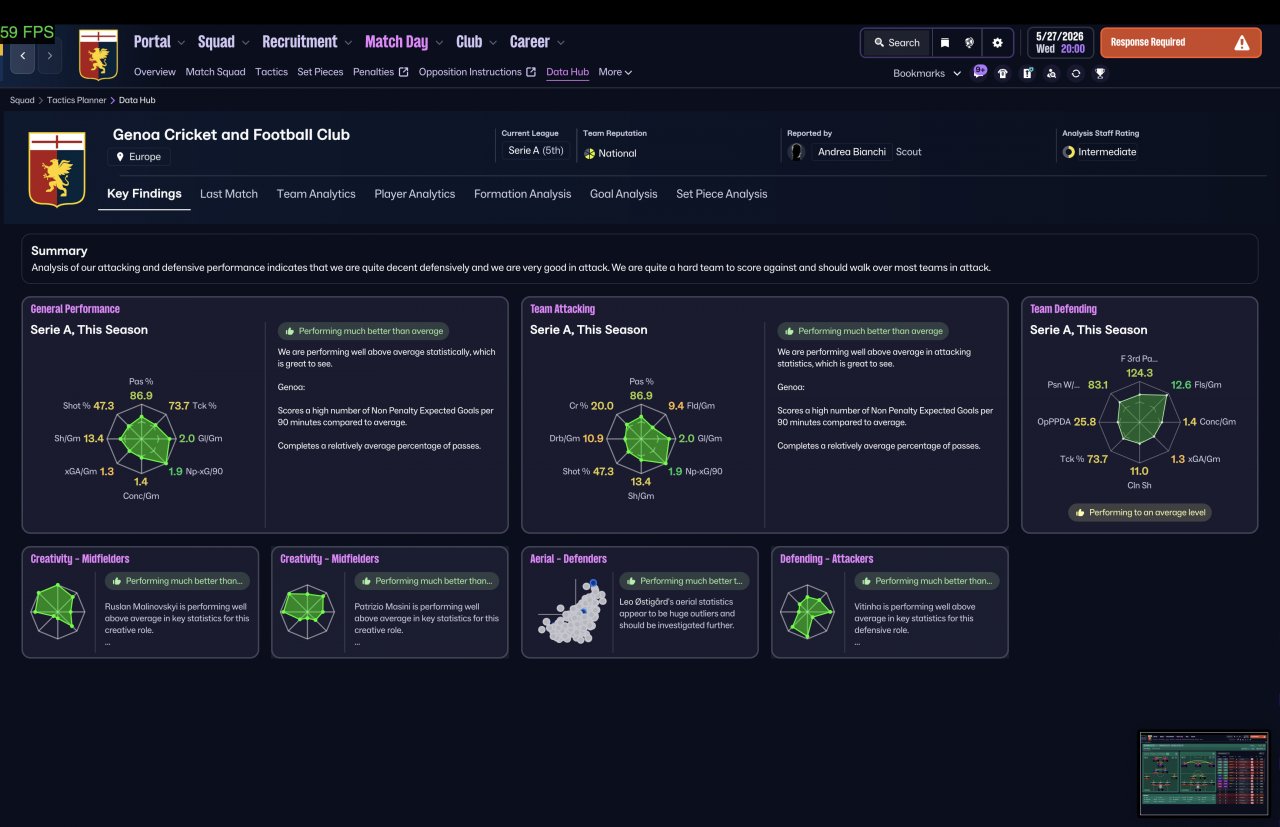Click Andrea Bianchi's portrait avatar
This screenshot has width=1280, height=827.
797,152
